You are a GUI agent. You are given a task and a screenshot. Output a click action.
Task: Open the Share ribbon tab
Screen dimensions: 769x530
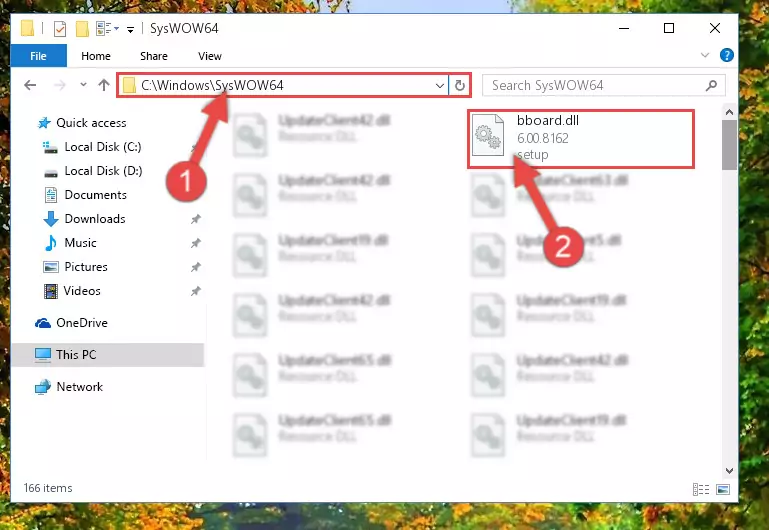pyautogui.click(x=154, y=56)
